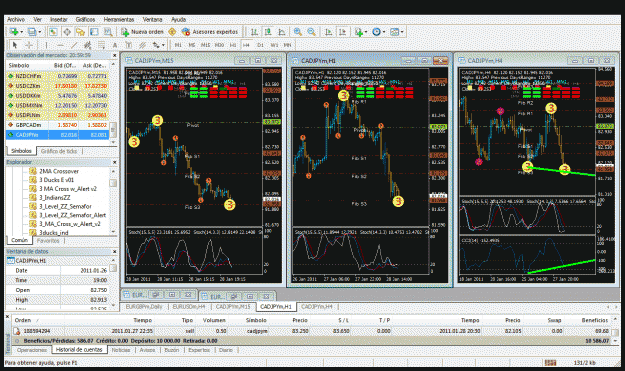Select the Fibonacci Retracement tool

[101, 45]
